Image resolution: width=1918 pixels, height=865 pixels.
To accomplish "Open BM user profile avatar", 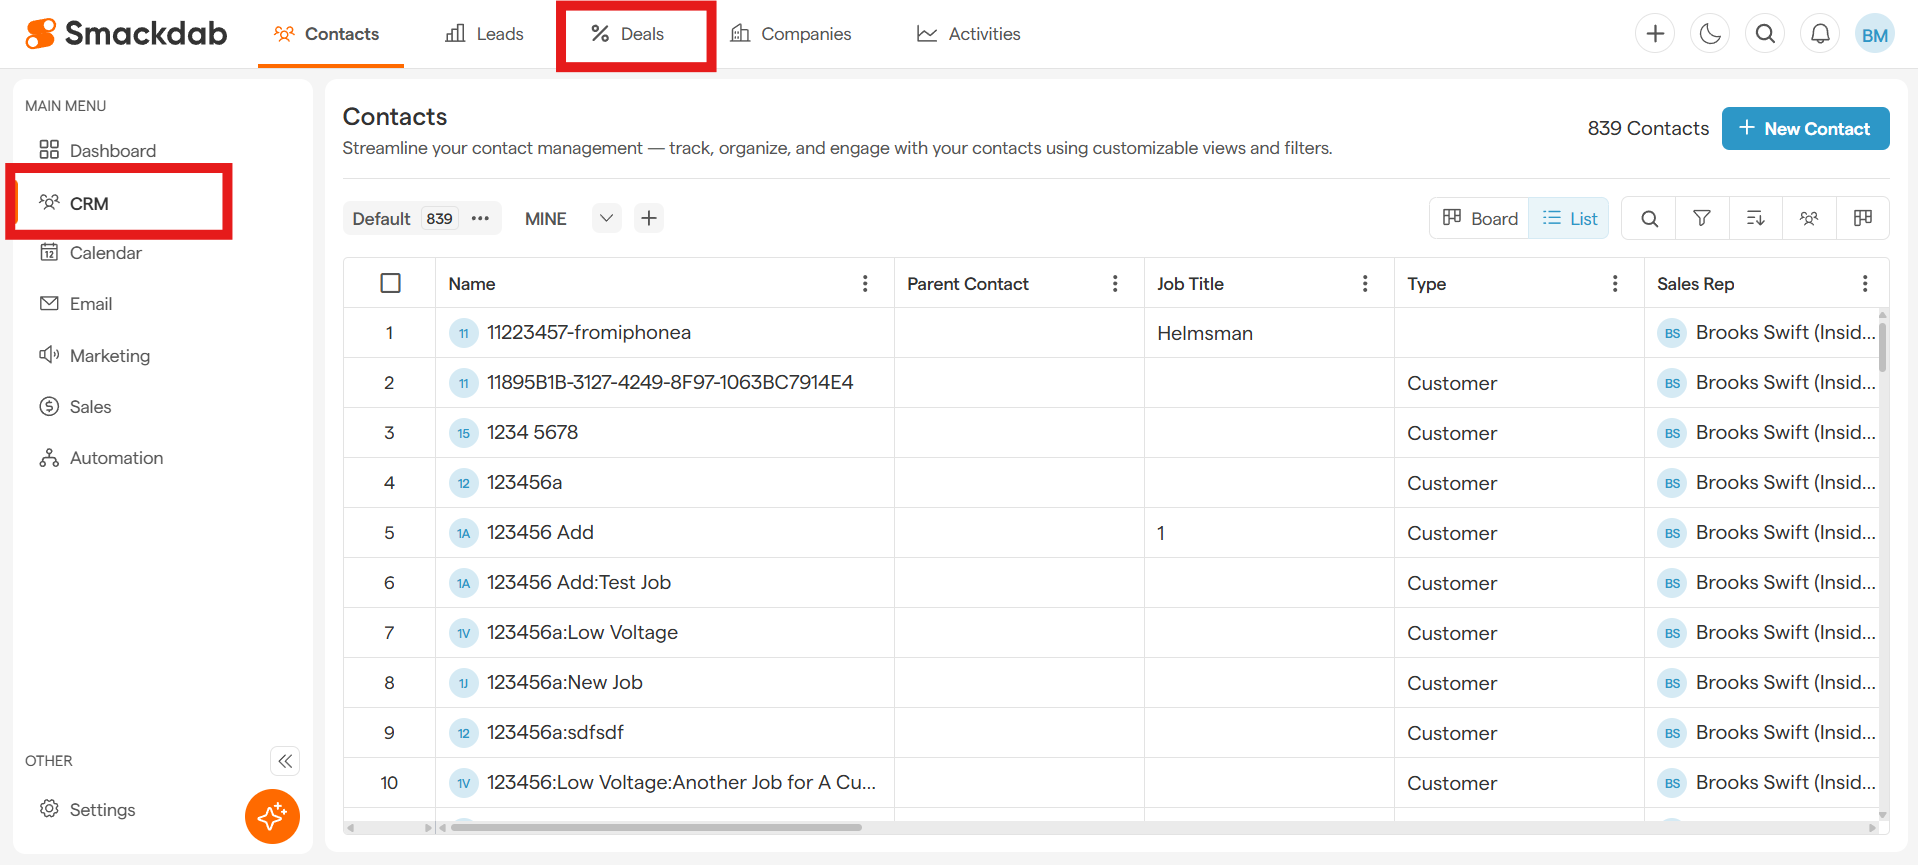I will (1874, 35).
